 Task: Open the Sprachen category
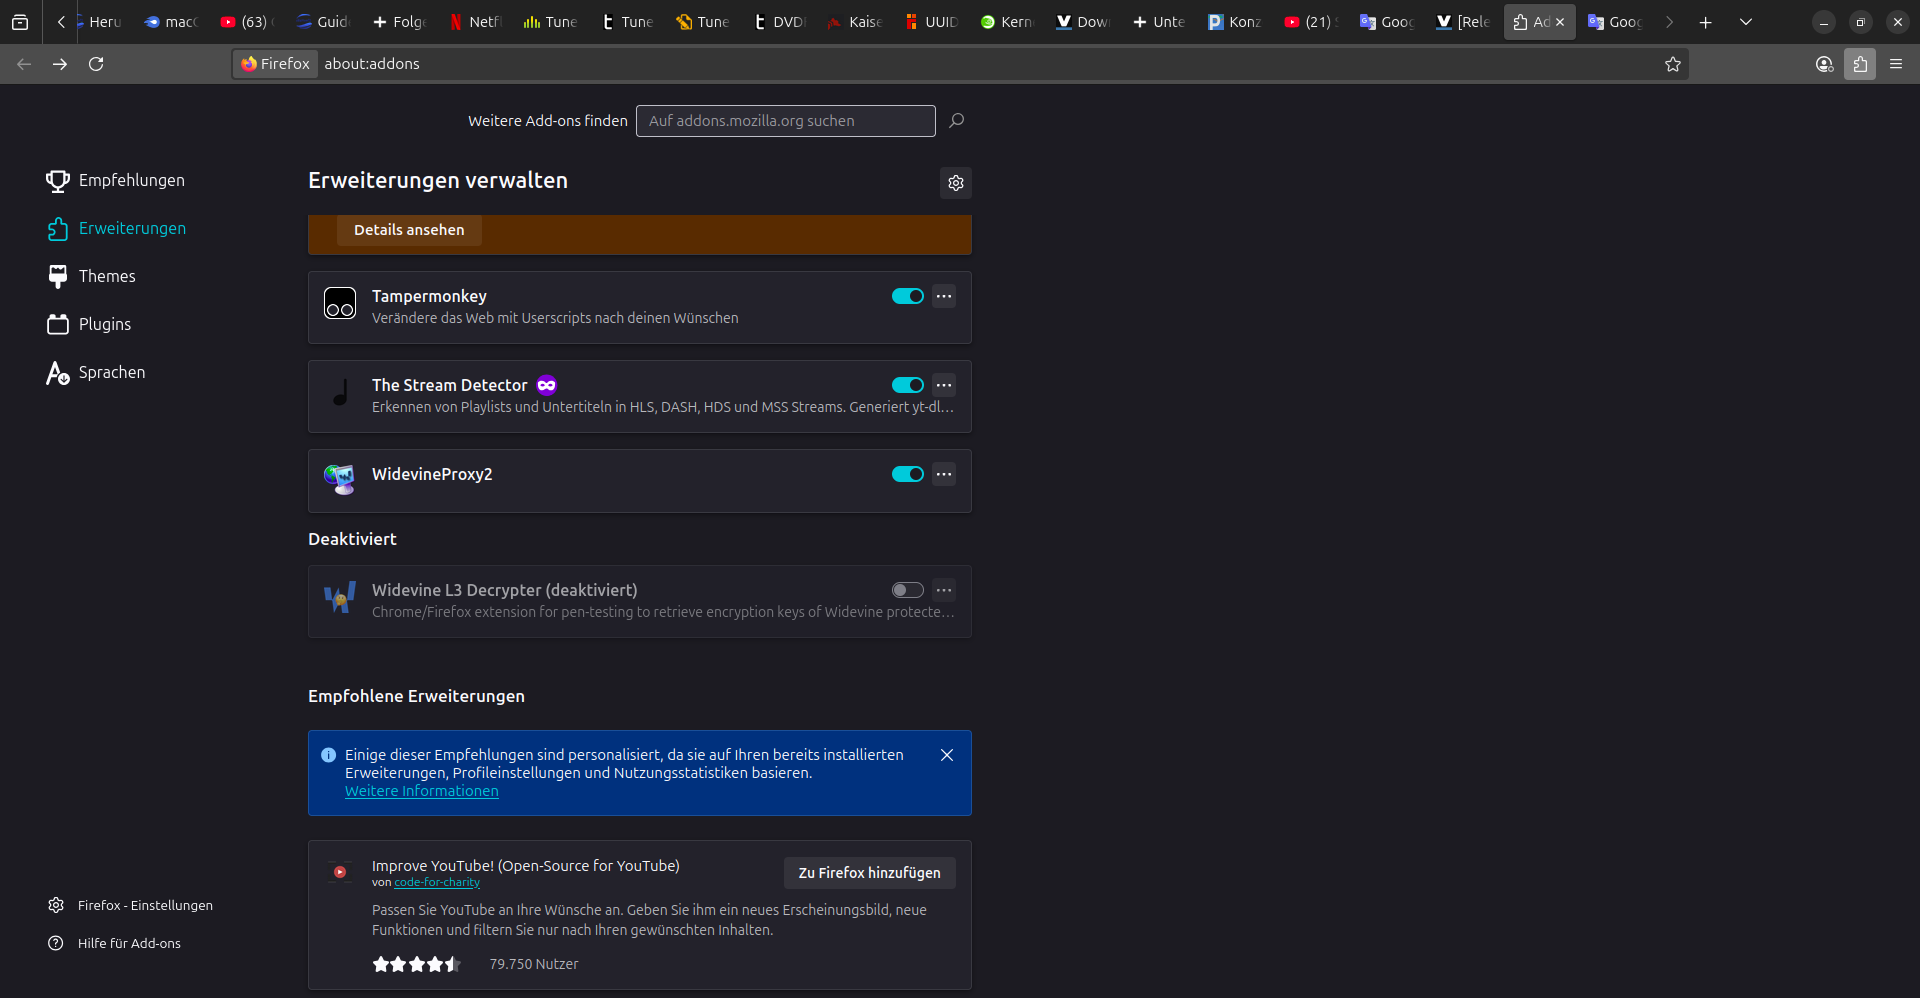click(96, 372)
